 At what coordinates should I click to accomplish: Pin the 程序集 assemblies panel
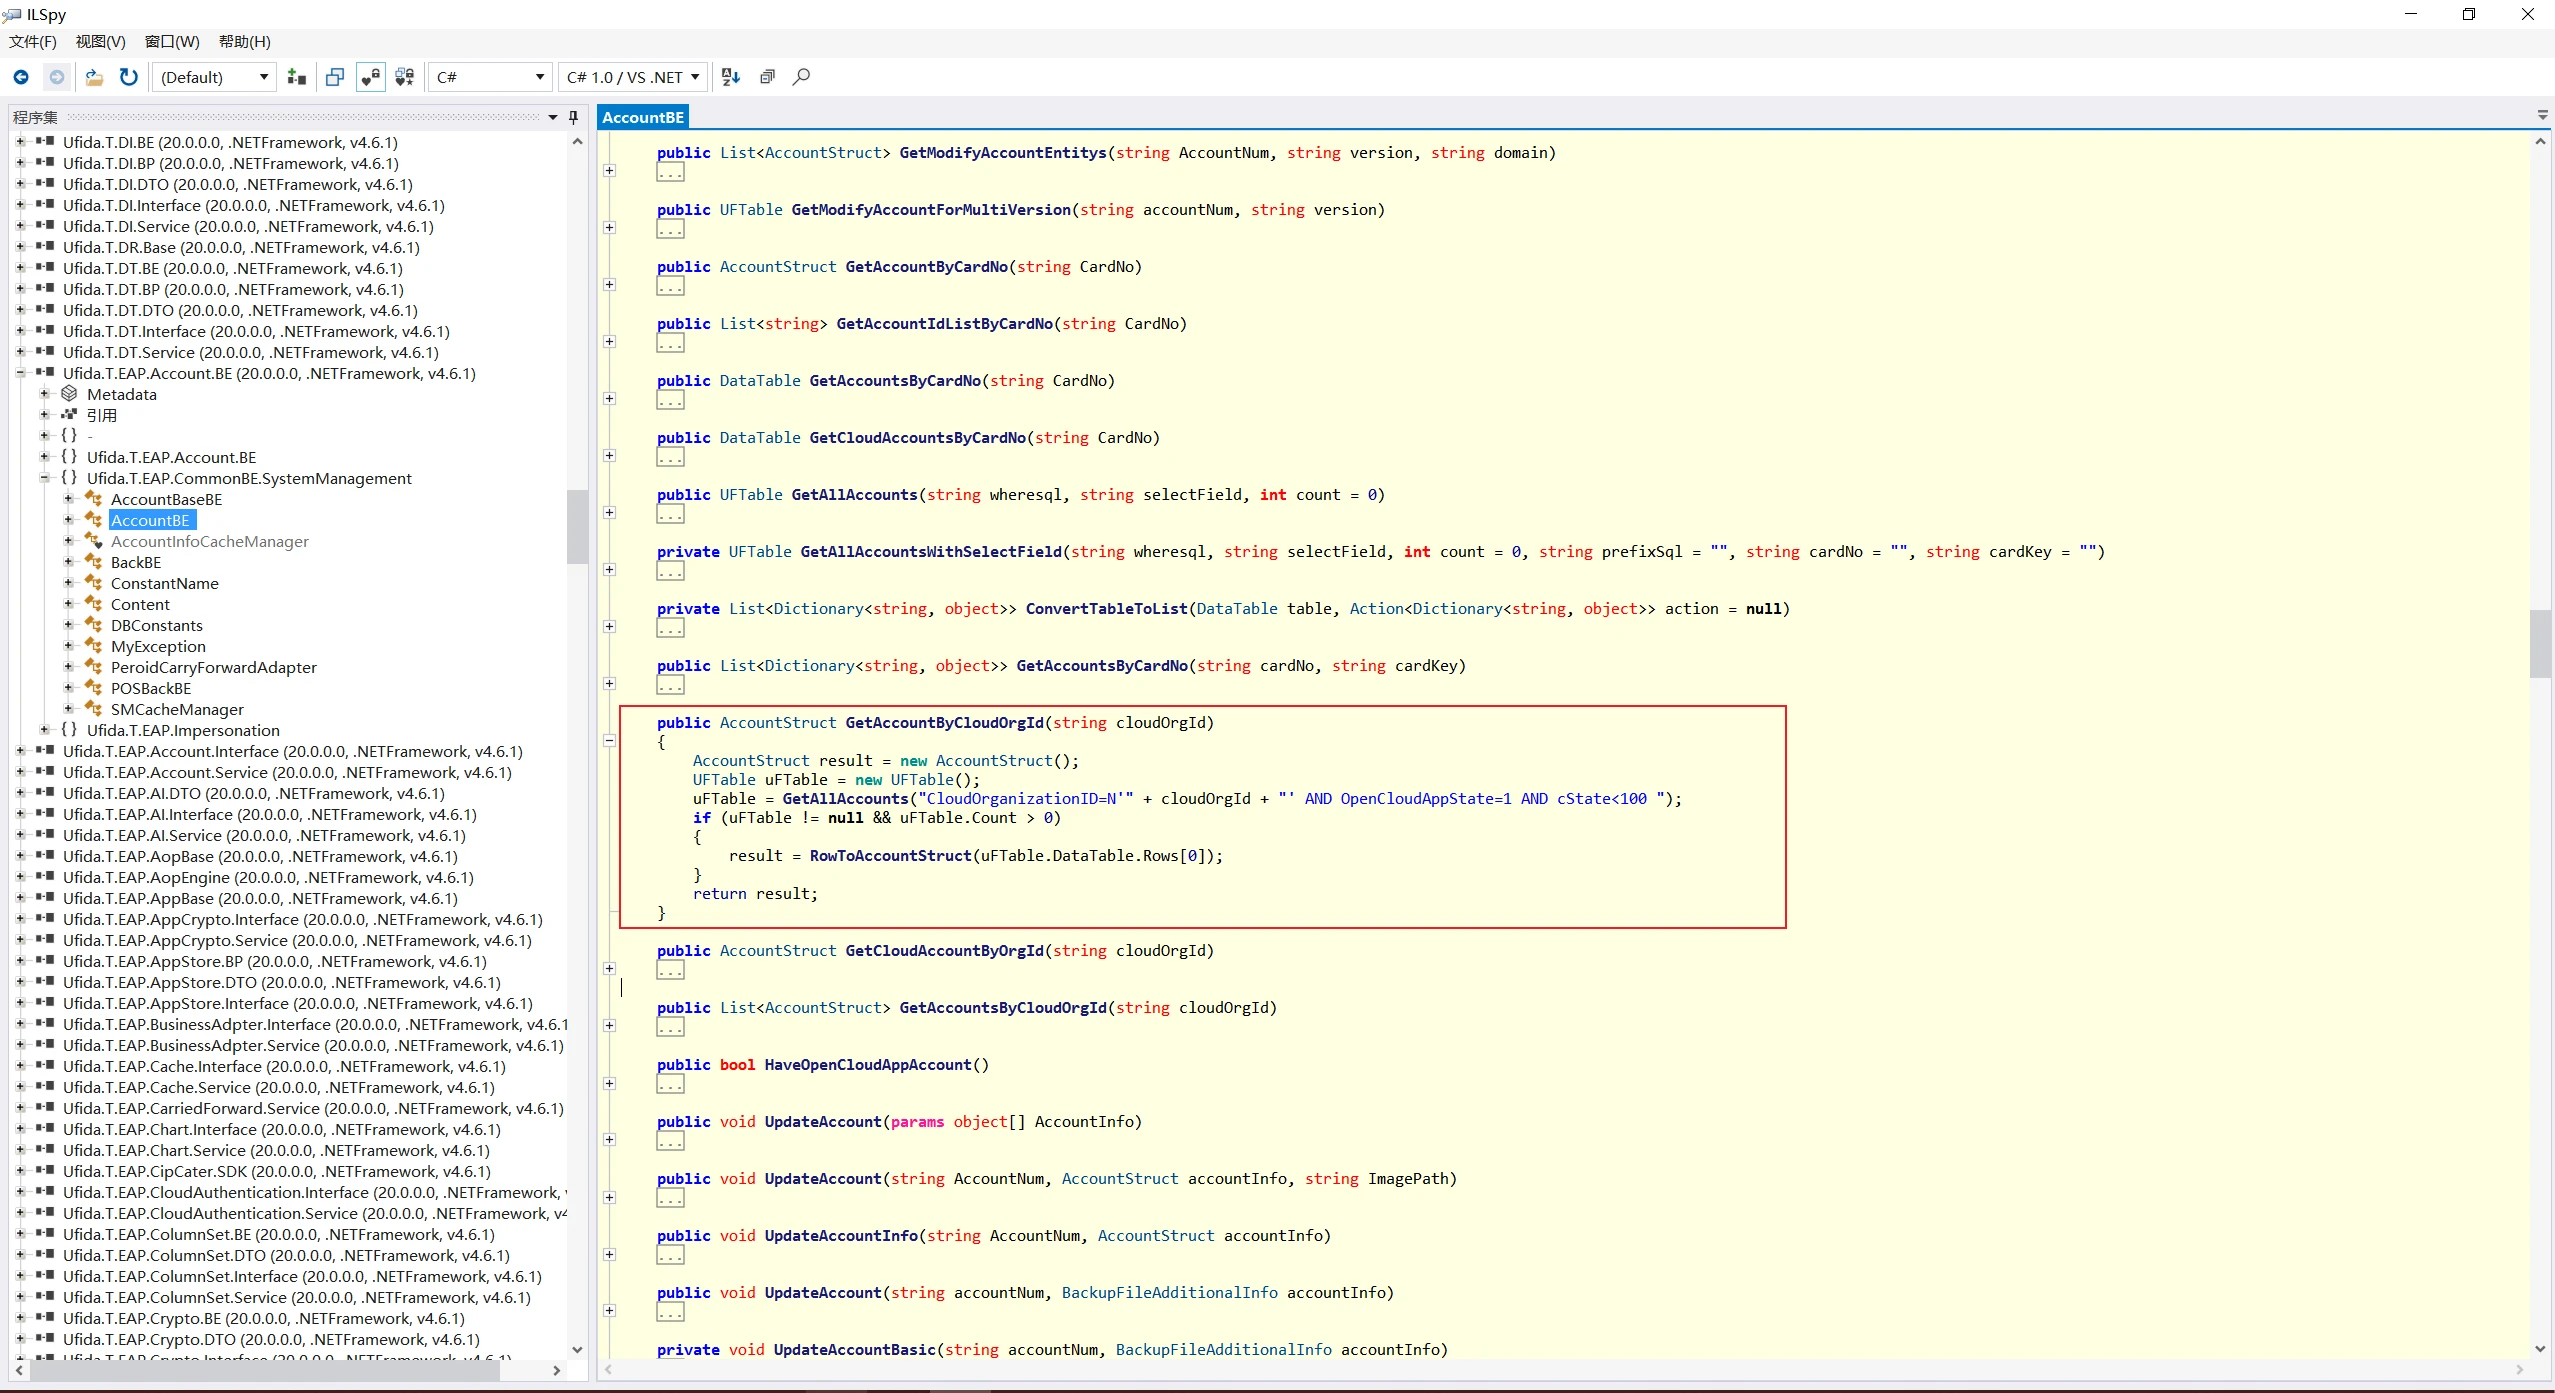coord(574,117)
